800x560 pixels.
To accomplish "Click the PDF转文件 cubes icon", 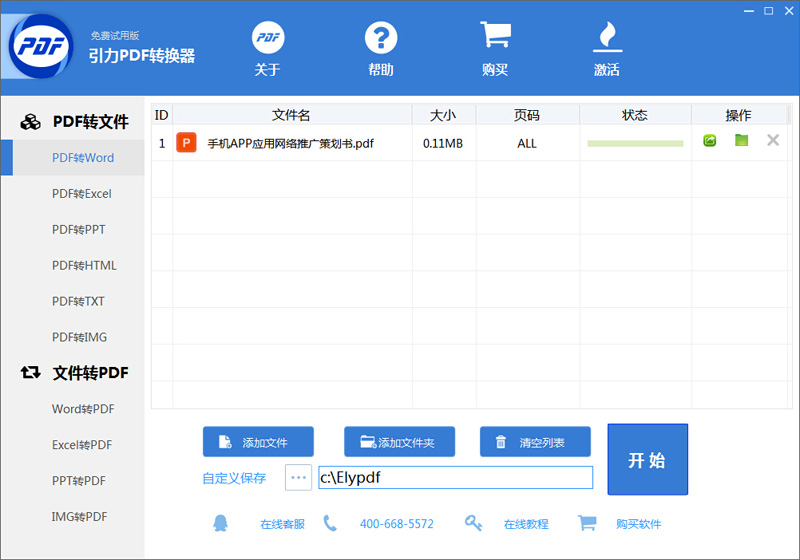I will click(31, 122).
